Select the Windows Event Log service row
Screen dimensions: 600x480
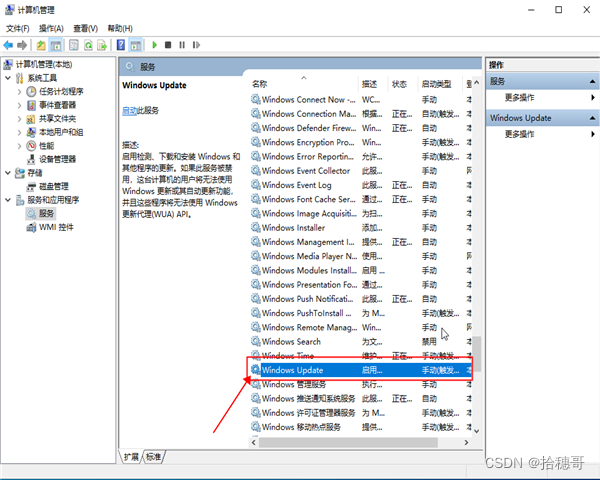click(x=361, y=185)
